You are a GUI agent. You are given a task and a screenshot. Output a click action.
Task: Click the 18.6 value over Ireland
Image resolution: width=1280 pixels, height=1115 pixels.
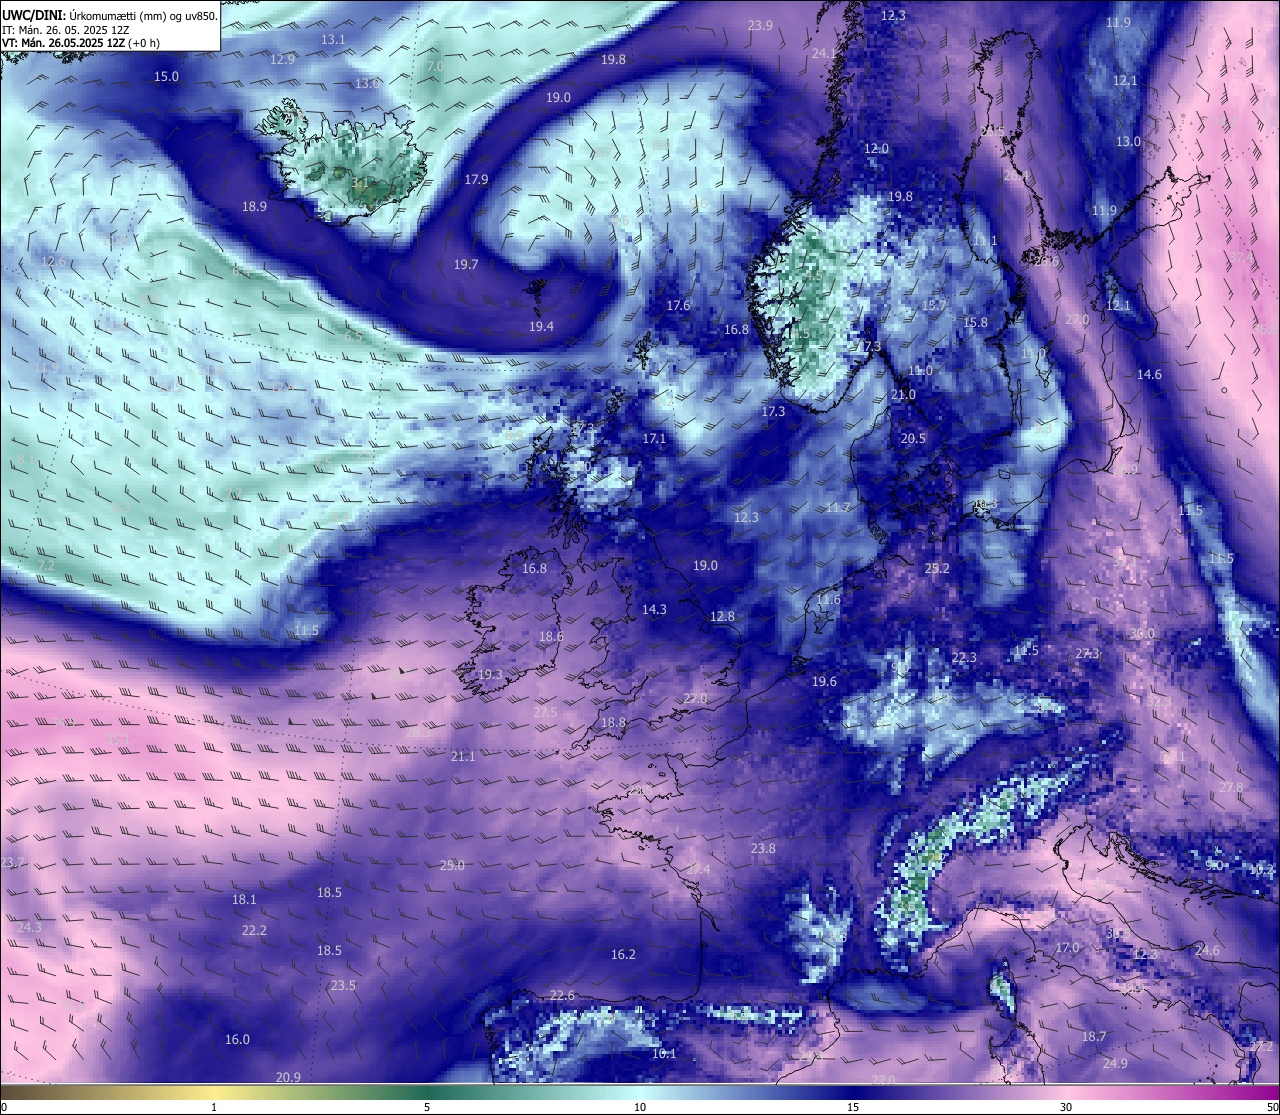tap(551, 637)
